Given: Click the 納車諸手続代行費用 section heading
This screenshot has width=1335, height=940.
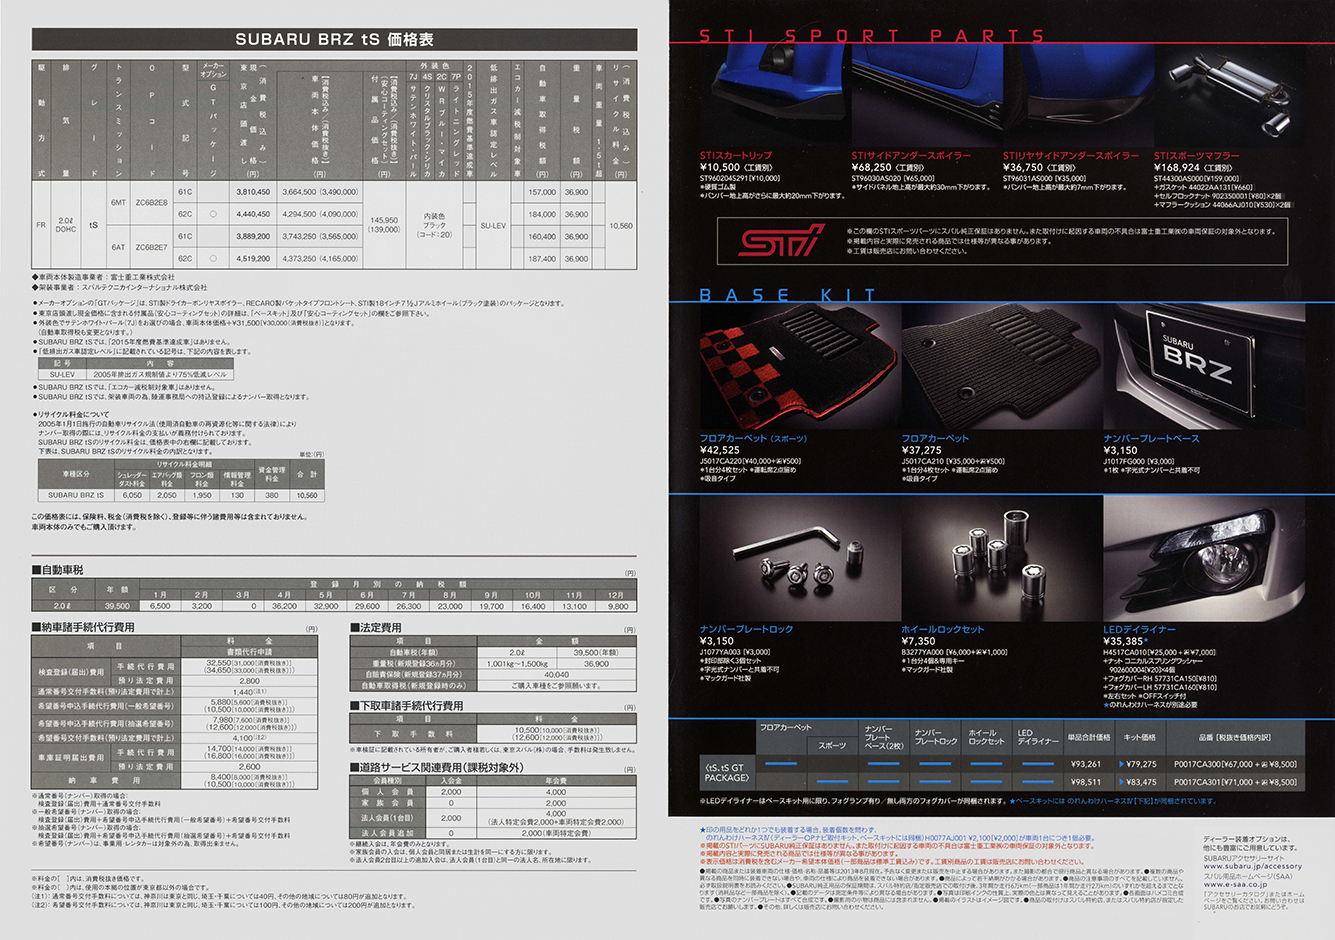Looking at the screenshot, I should pos(83,627).
